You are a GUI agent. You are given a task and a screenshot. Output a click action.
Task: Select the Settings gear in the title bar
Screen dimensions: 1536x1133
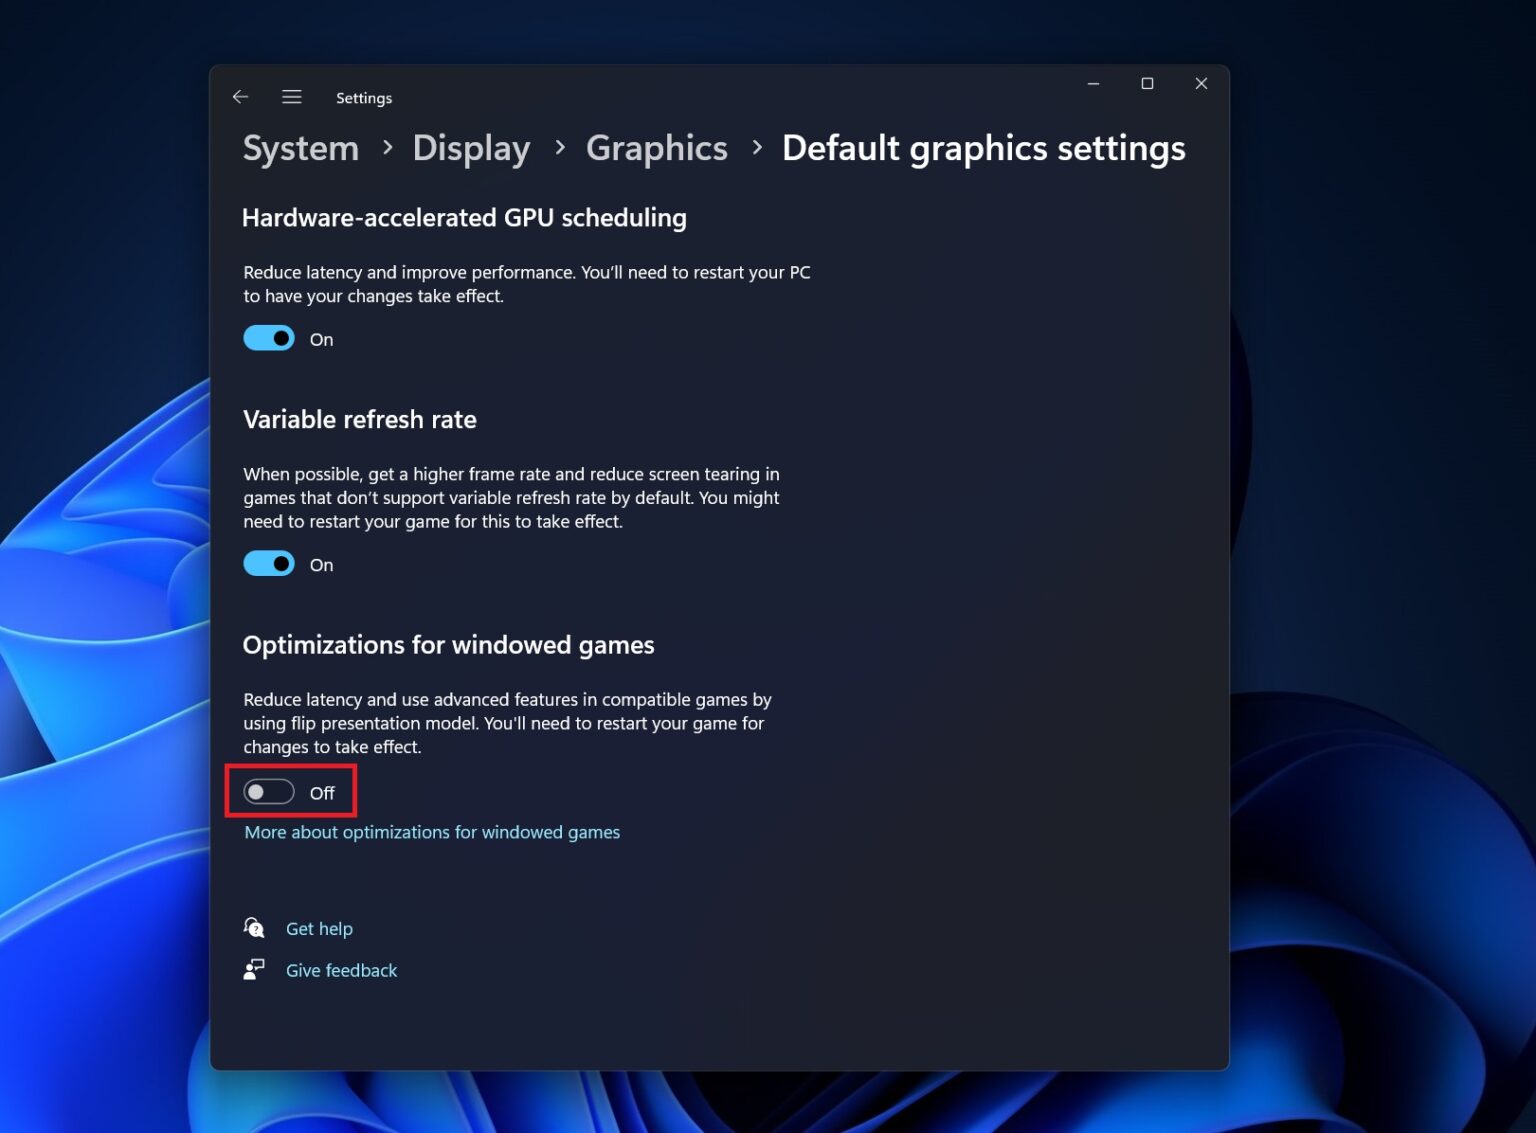[x=364, y=97]
